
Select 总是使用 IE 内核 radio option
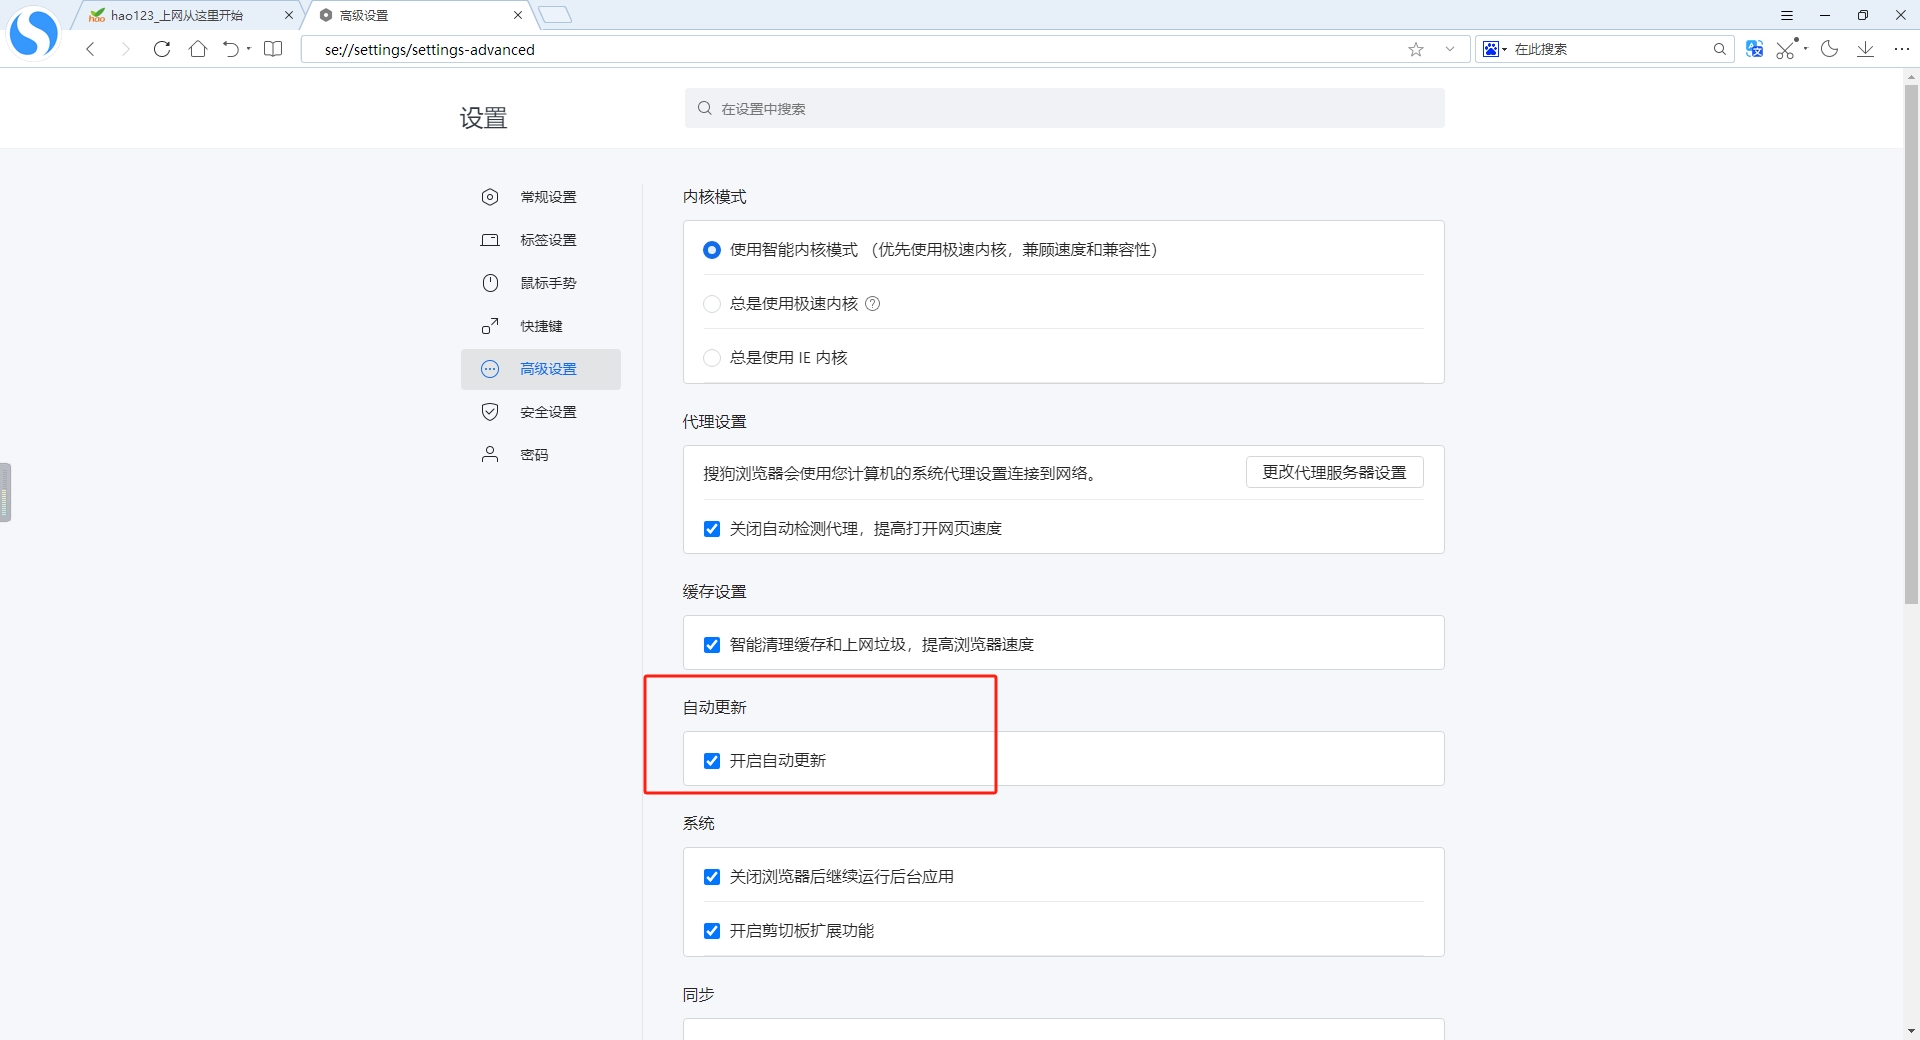click(x=712, y=358)
